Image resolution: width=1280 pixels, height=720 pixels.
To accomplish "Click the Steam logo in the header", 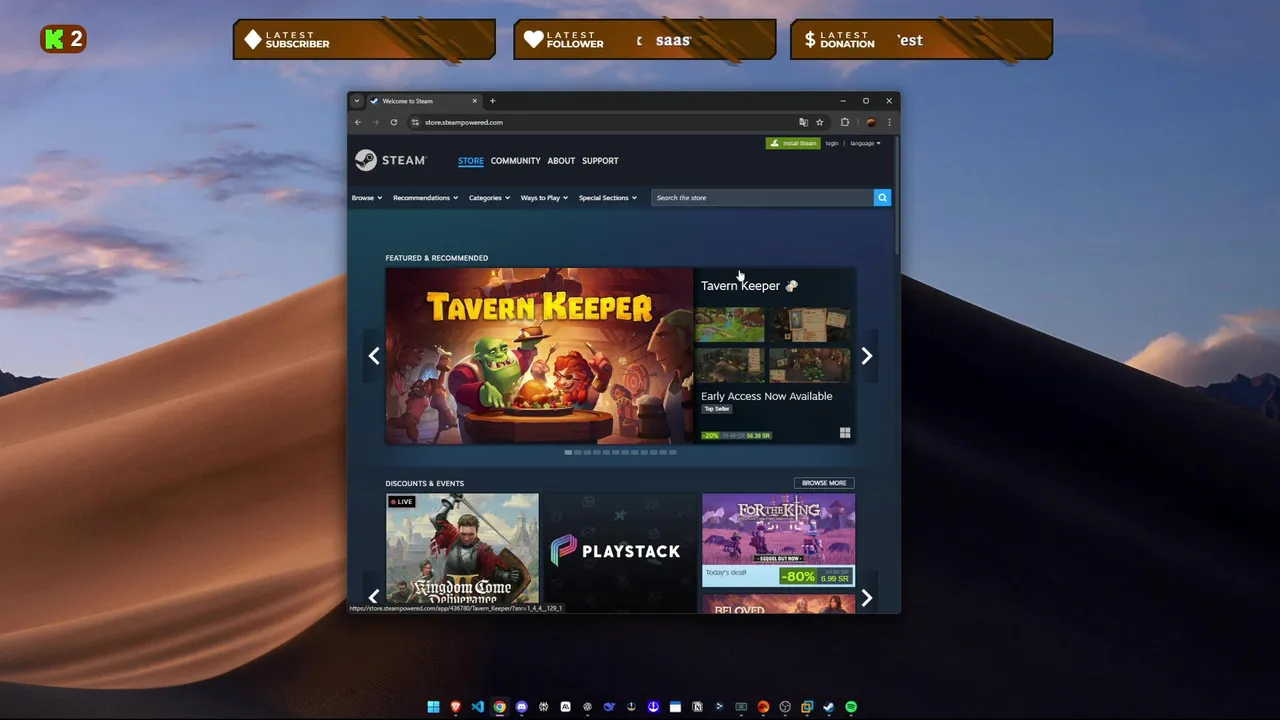I will [391, 161].
